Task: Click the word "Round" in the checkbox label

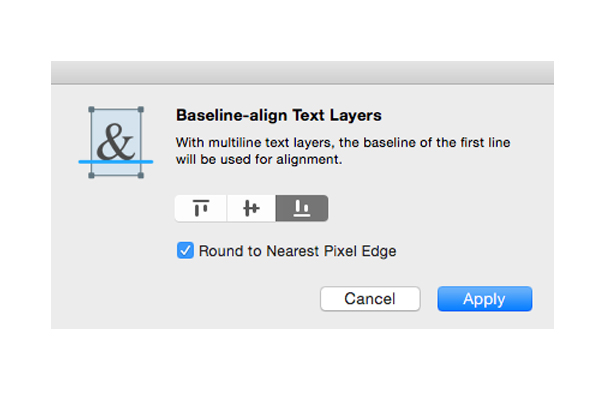Action: point(219,251)
